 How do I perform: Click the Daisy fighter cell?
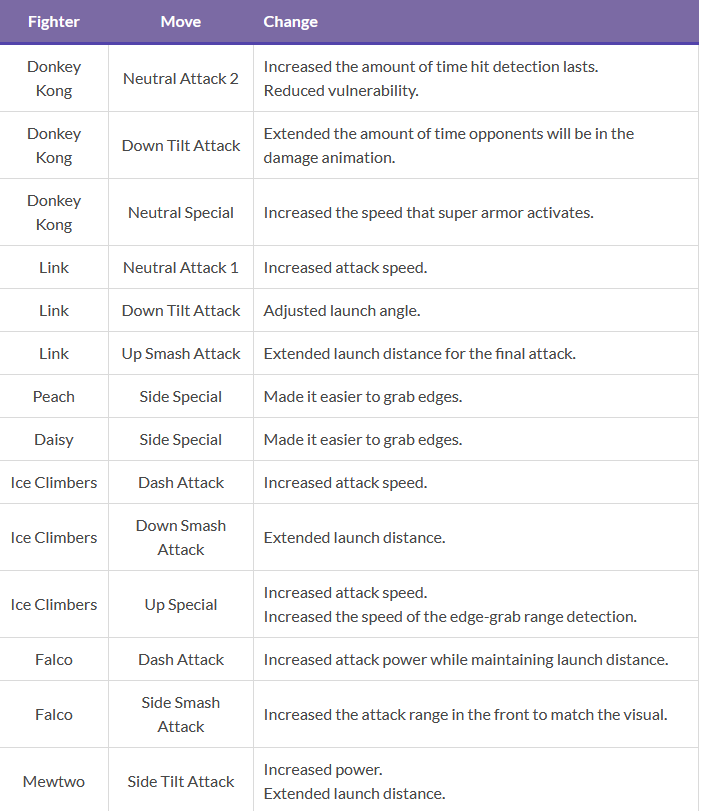54,439
